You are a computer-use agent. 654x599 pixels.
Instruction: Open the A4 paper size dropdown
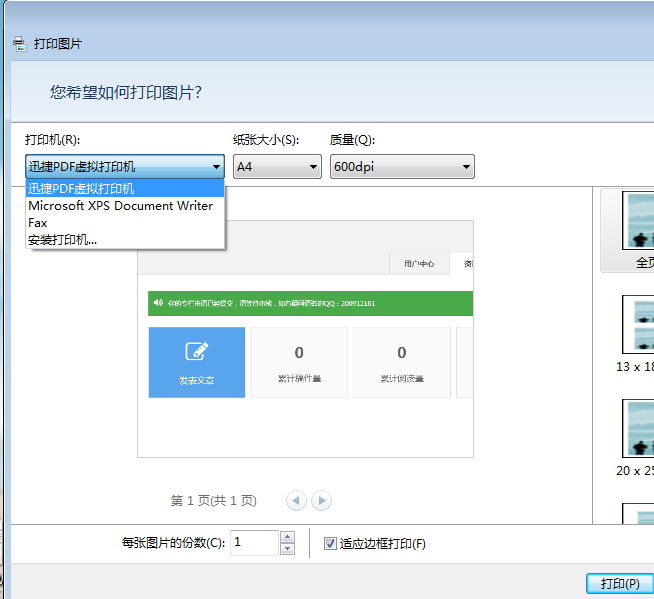coord(277,166)
